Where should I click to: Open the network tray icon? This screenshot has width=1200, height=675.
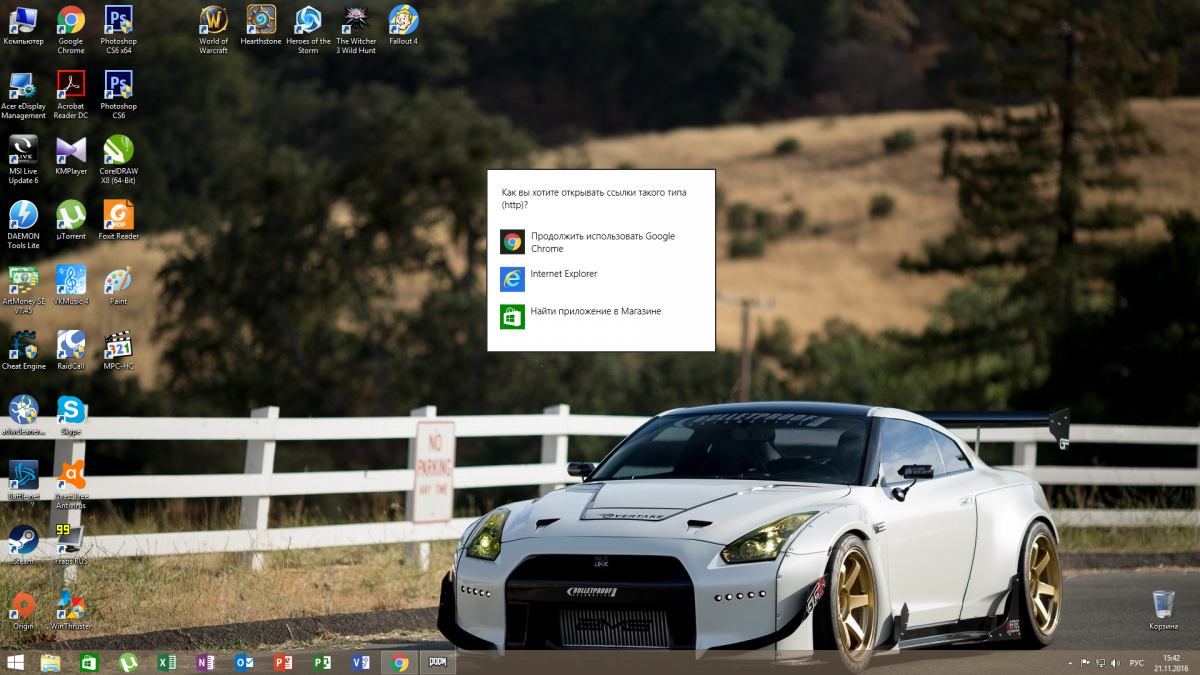[1100, 663]
